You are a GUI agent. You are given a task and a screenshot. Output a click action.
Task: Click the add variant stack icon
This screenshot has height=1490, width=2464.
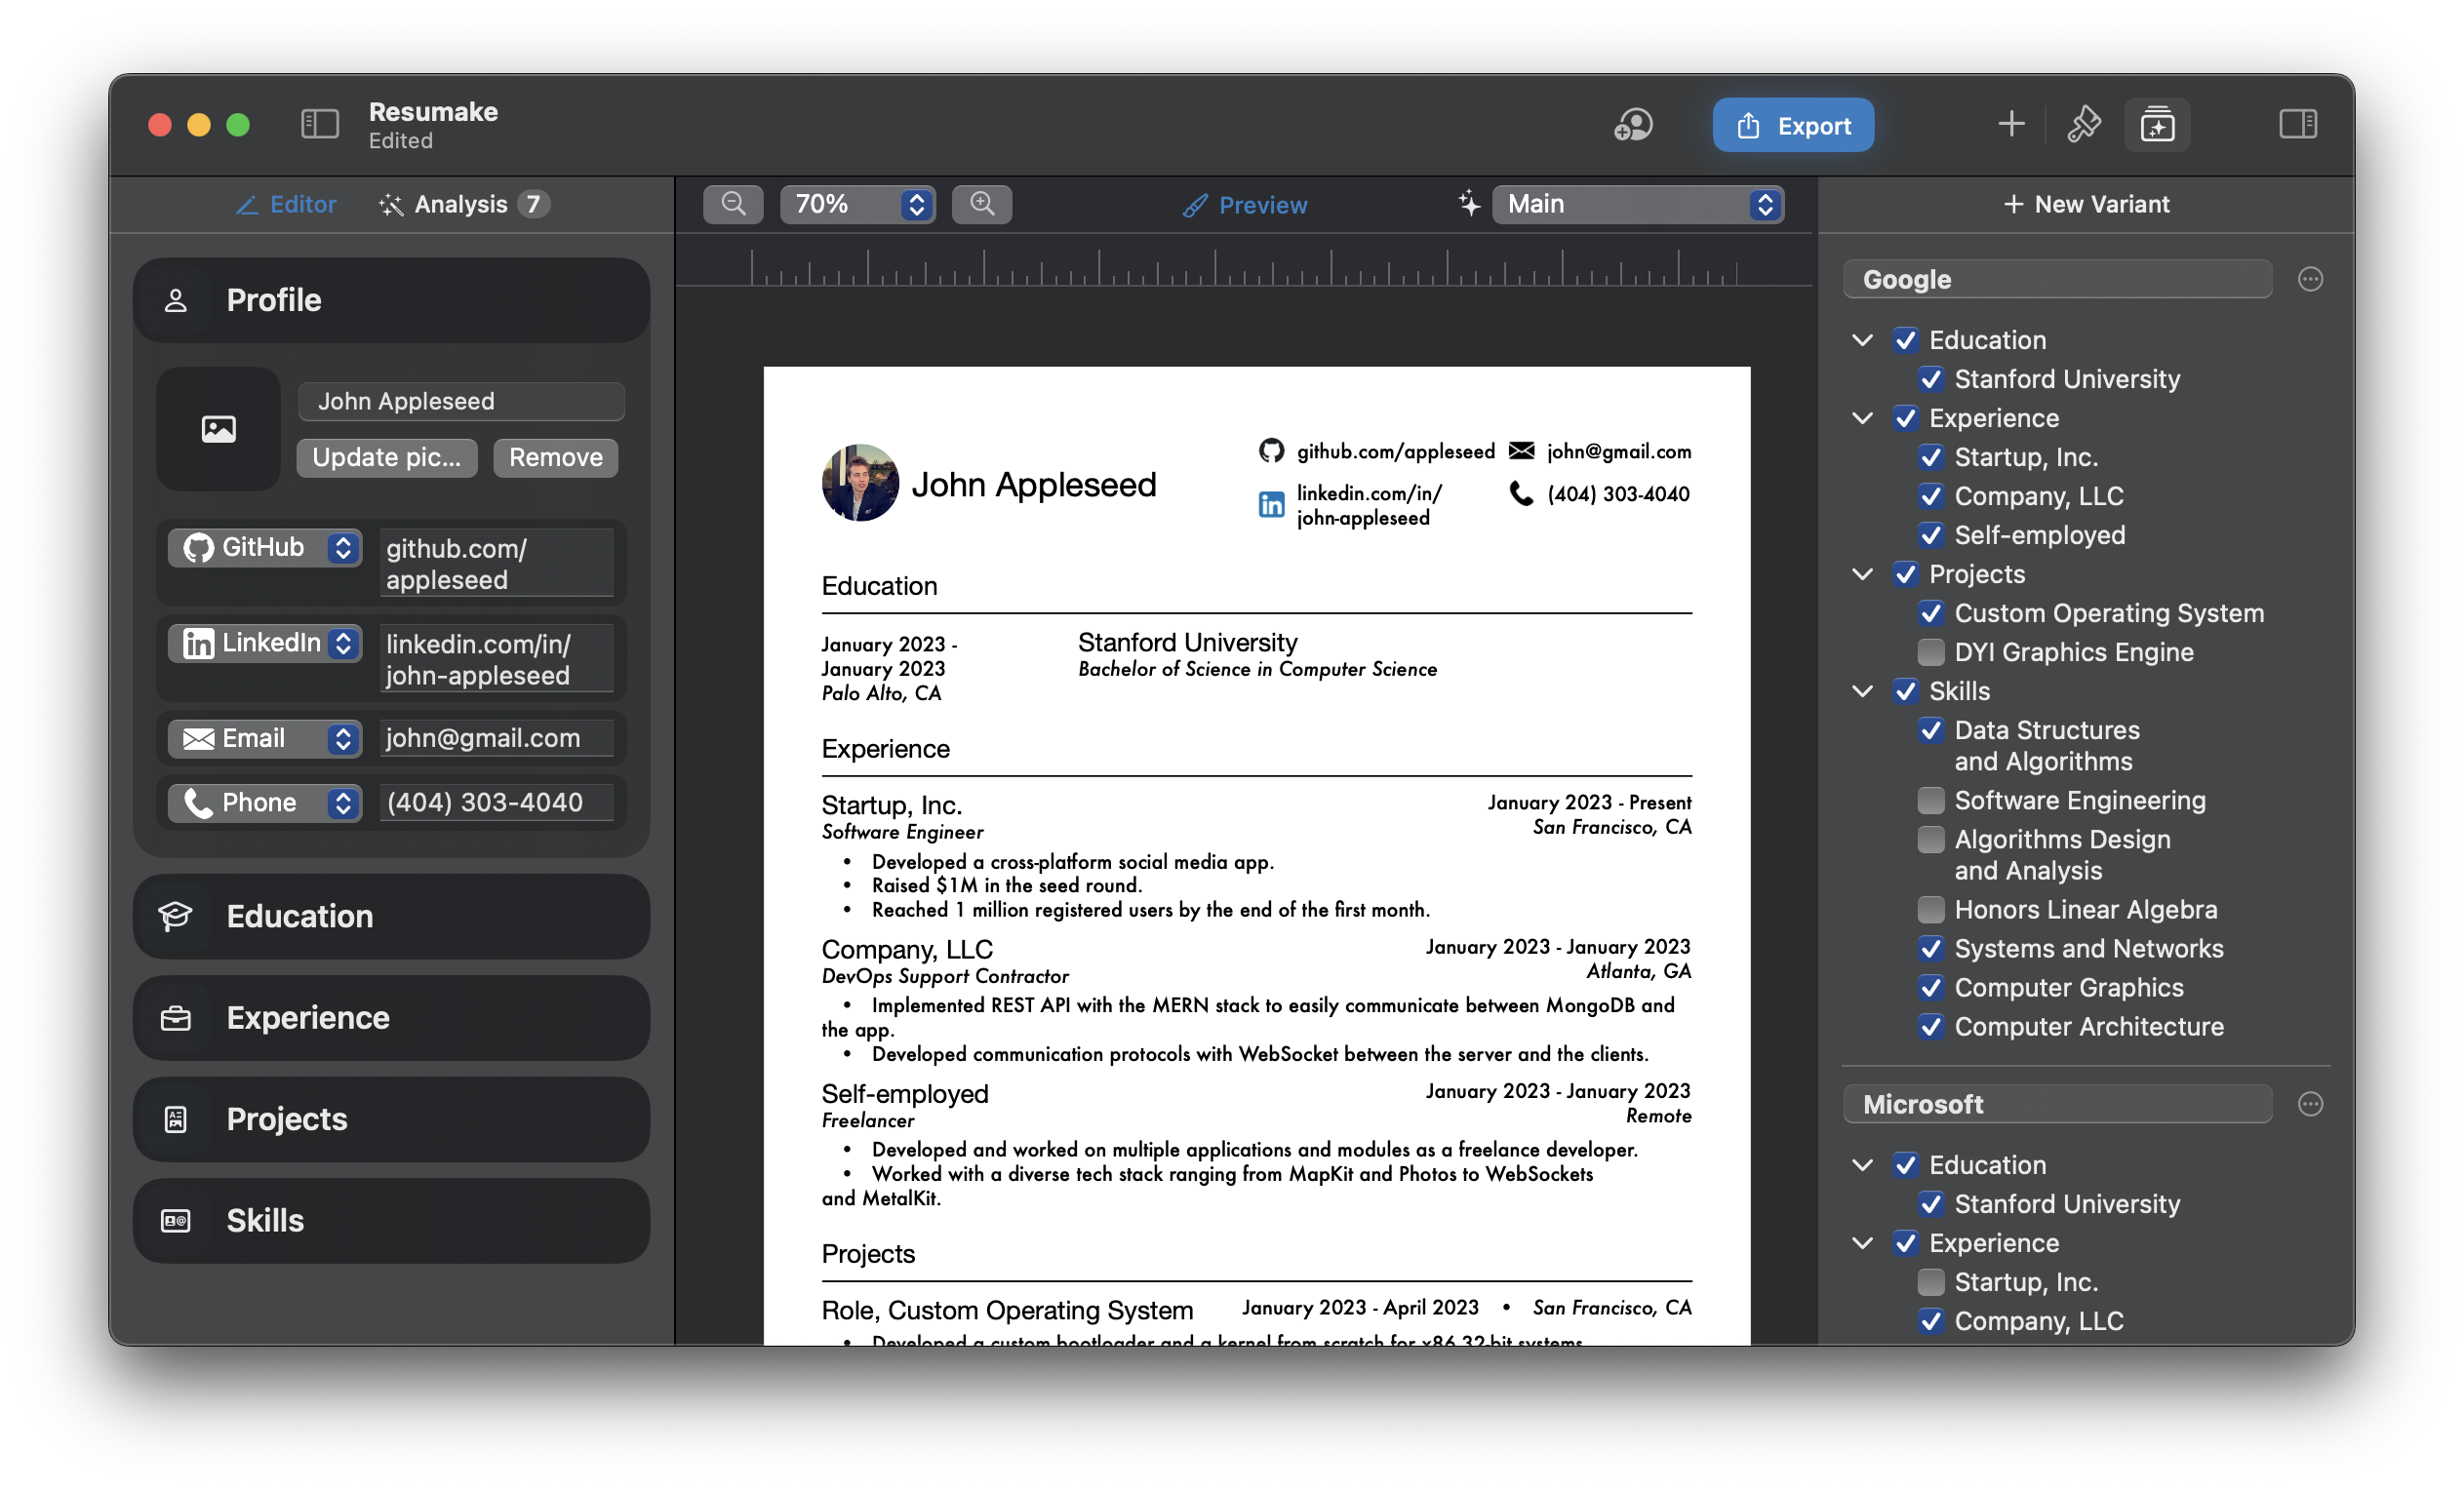[x=2157, y=125]
